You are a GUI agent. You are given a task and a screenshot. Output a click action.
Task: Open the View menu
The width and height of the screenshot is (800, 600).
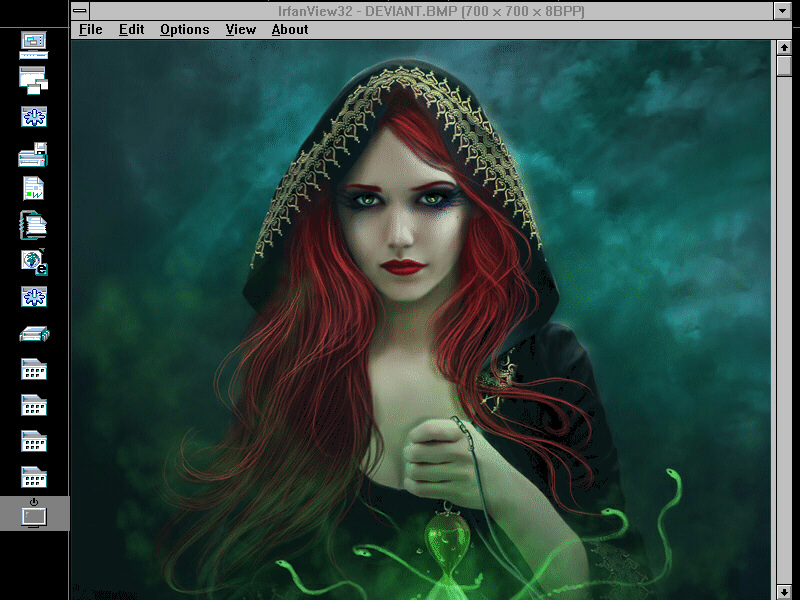pyautogui.click(x=240, y=29)
